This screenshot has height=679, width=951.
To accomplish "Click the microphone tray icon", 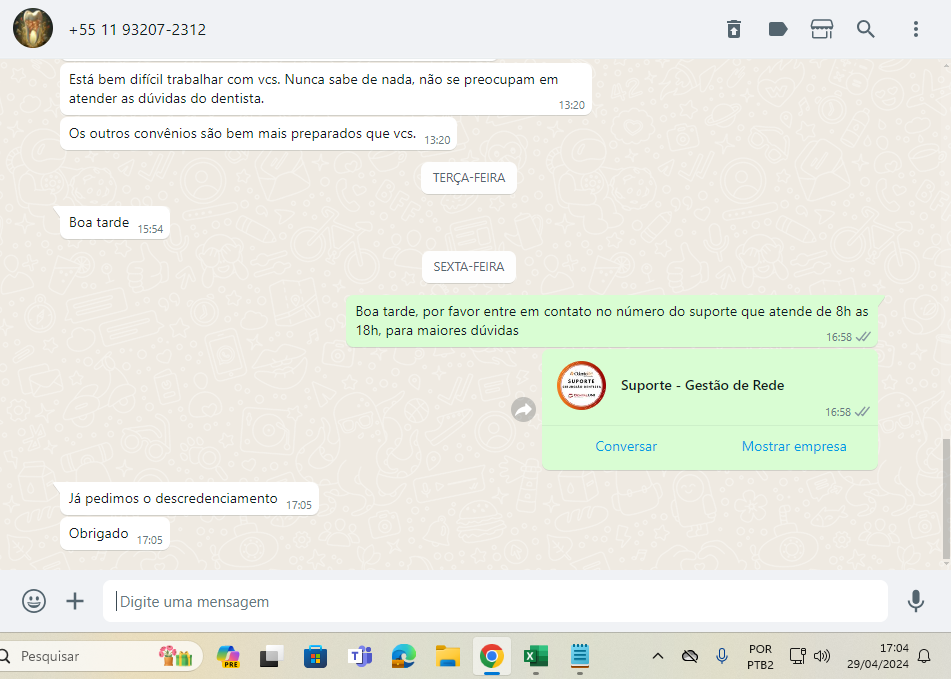I will pyautogui.click(x=722, y=656).
